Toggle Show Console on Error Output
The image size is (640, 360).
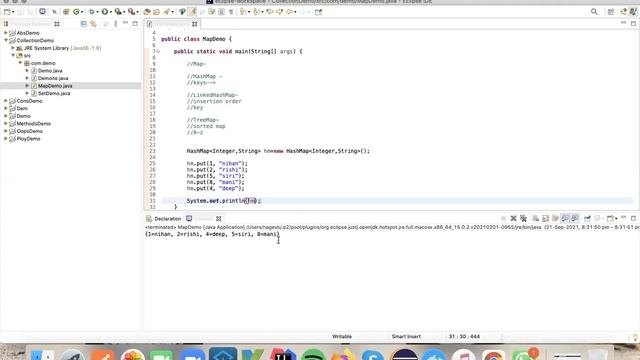[575, 218]
